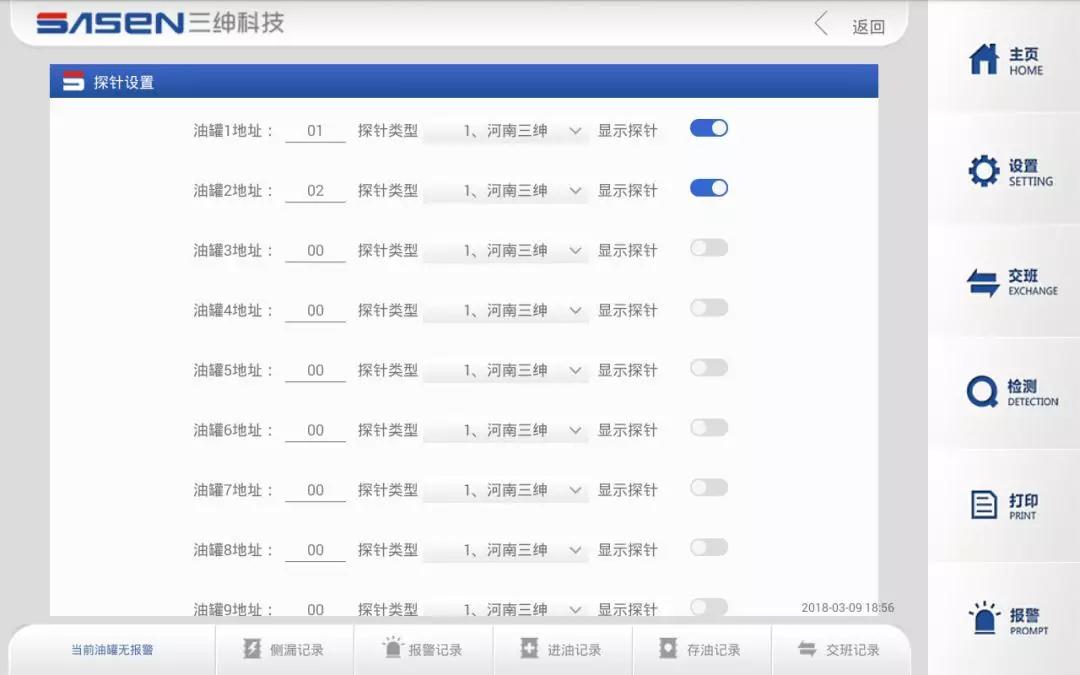
Task: Enable 显示探针 toggle for 油罐7
Action: [709, 488]
